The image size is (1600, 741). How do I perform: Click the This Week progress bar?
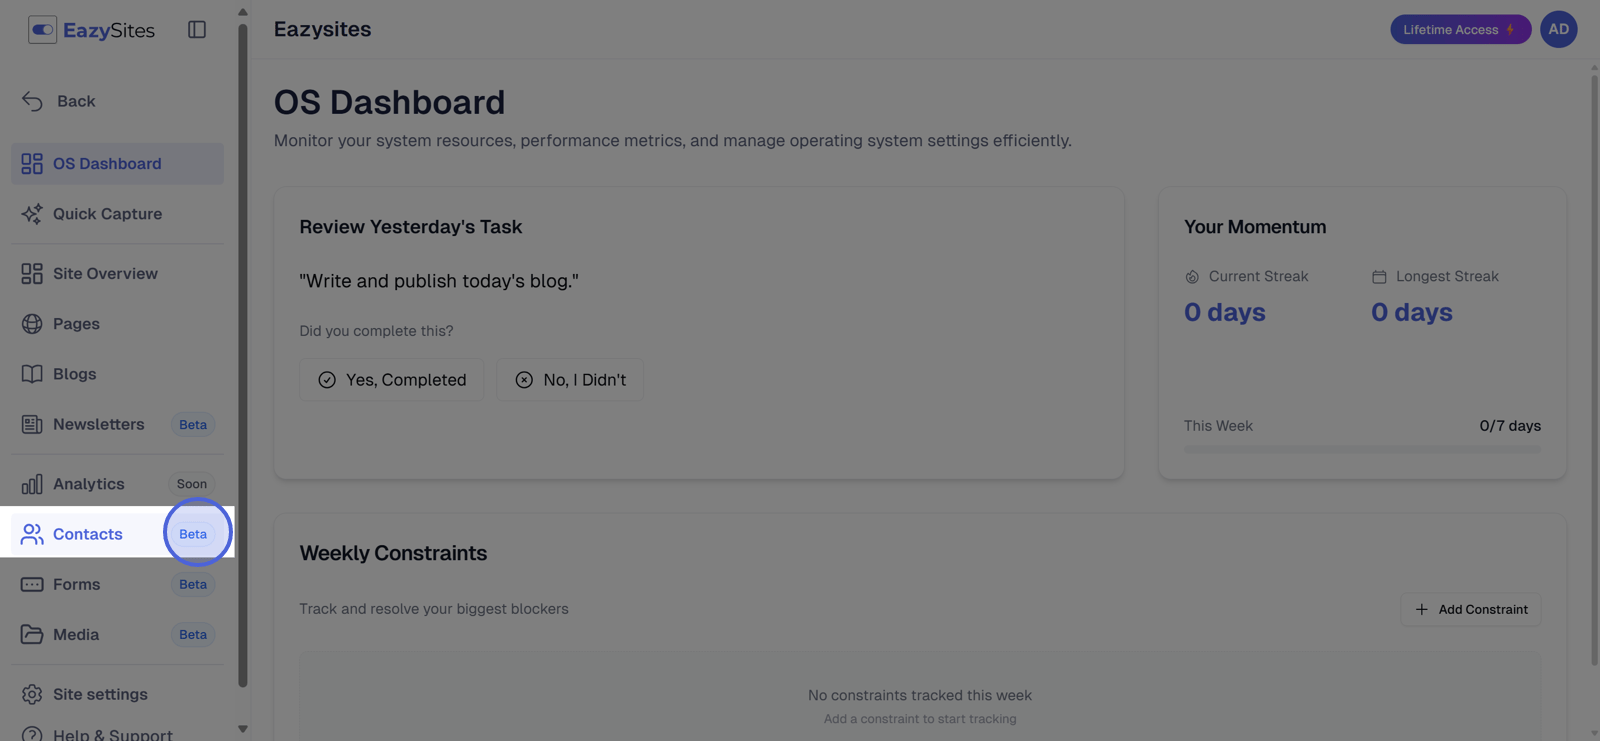click(1362, 450)
